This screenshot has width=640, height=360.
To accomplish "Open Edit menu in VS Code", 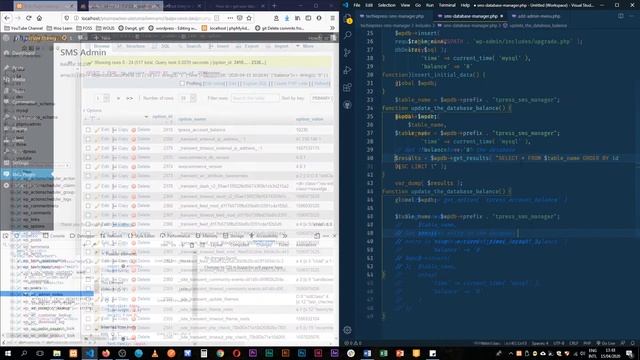I will tap(369, 5).
